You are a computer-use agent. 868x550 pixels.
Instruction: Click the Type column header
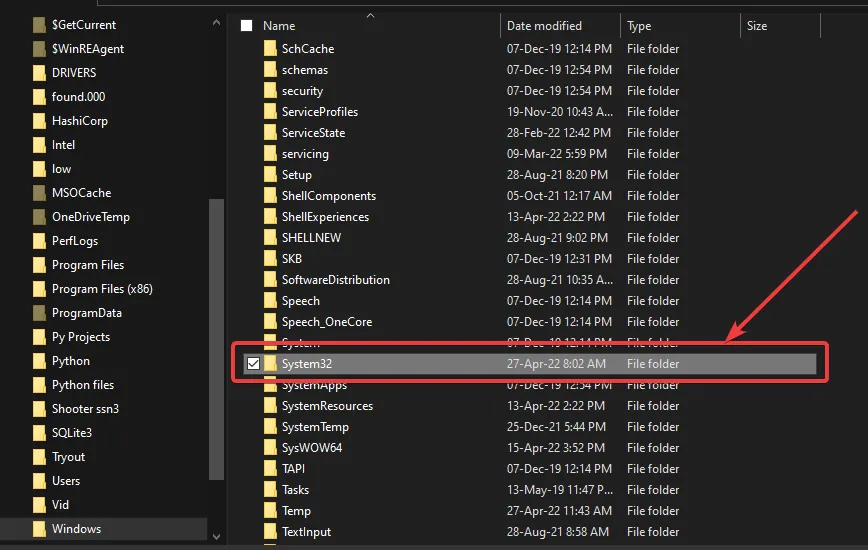click(x=640, y=26)
